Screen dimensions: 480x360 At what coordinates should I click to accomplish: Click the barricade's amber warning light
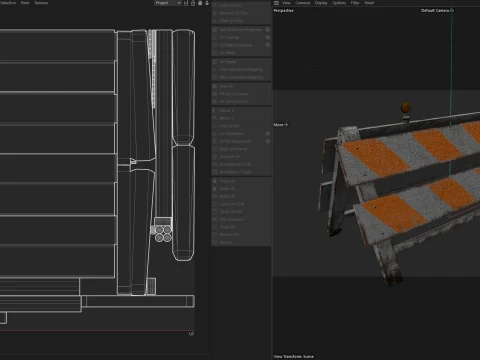(406, 108)
